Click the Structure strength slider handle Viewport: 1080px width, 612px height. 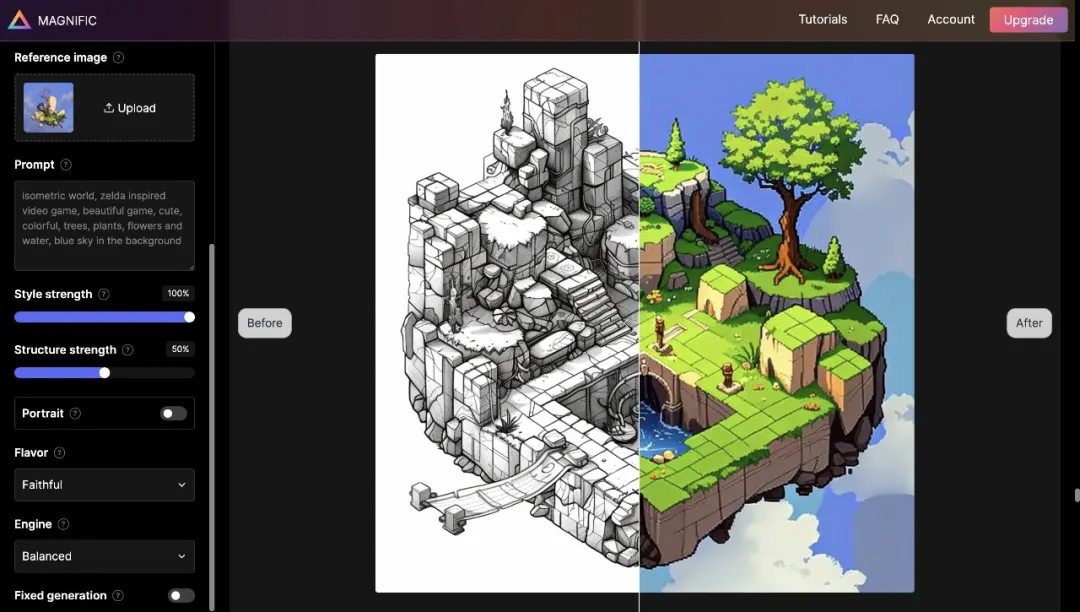[x=104, y=373]
